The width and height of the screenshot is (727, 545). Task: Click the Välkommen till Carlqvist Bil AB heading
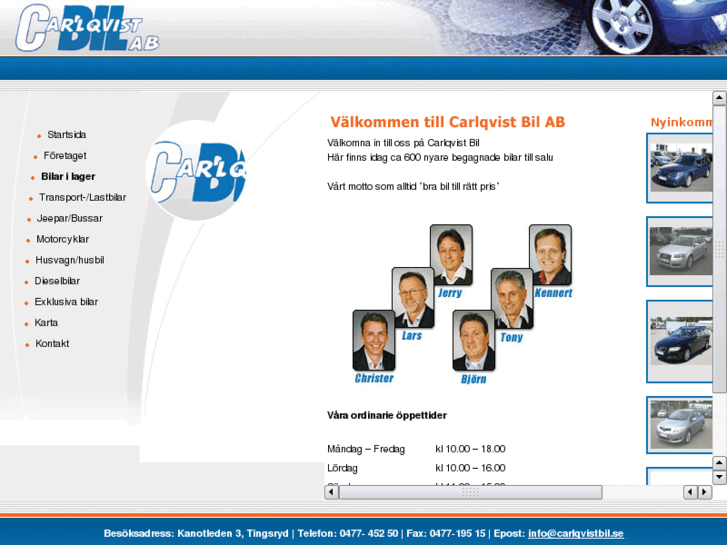coord(447,122)
